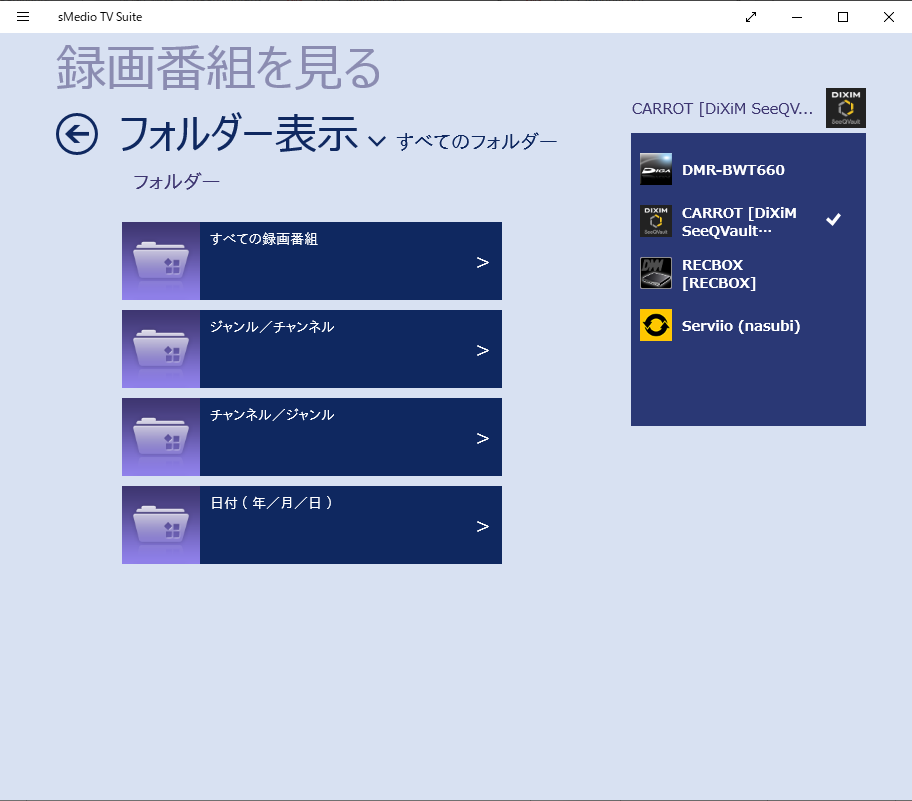Click the back arrow button
Viewport: 912px width, 801px height.
[x=77, y=134]
